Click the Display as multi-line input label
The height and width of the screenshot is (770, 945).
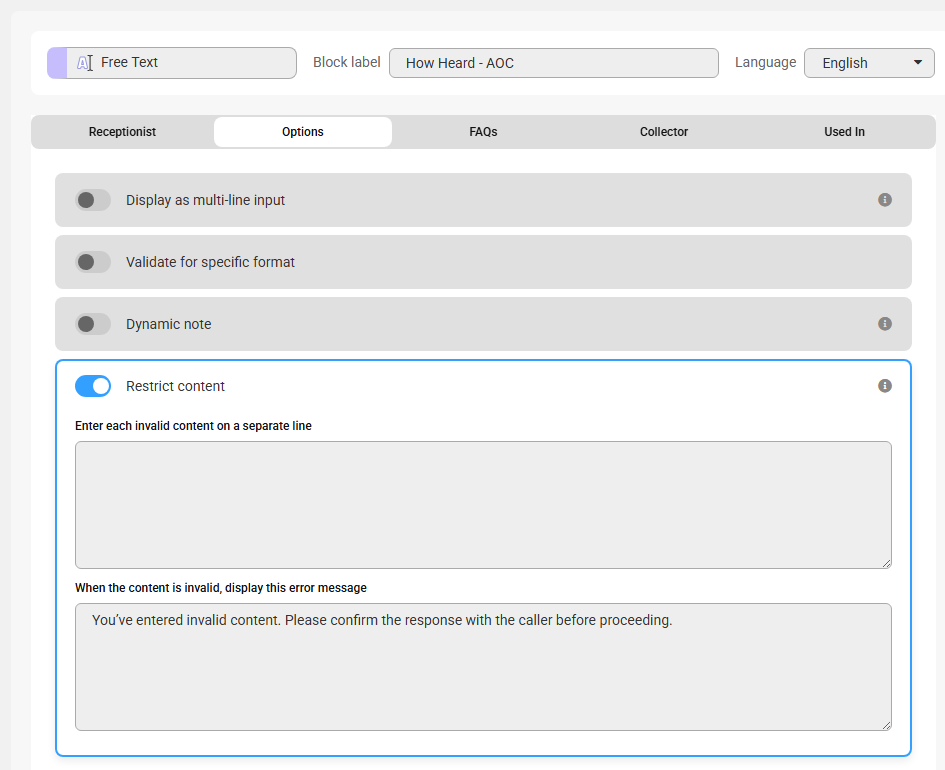(x=205, y=200)
